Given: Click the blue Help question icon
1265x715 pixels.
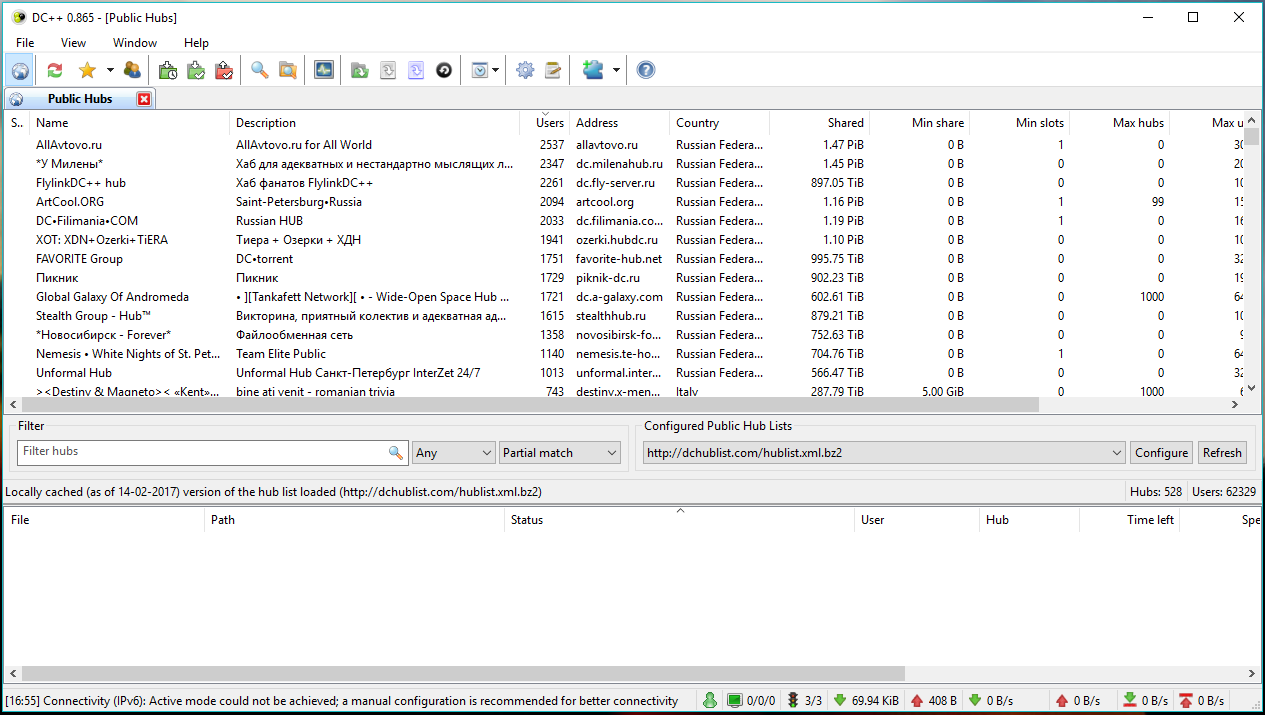Looking at the screenshot, I should point(646,70).
